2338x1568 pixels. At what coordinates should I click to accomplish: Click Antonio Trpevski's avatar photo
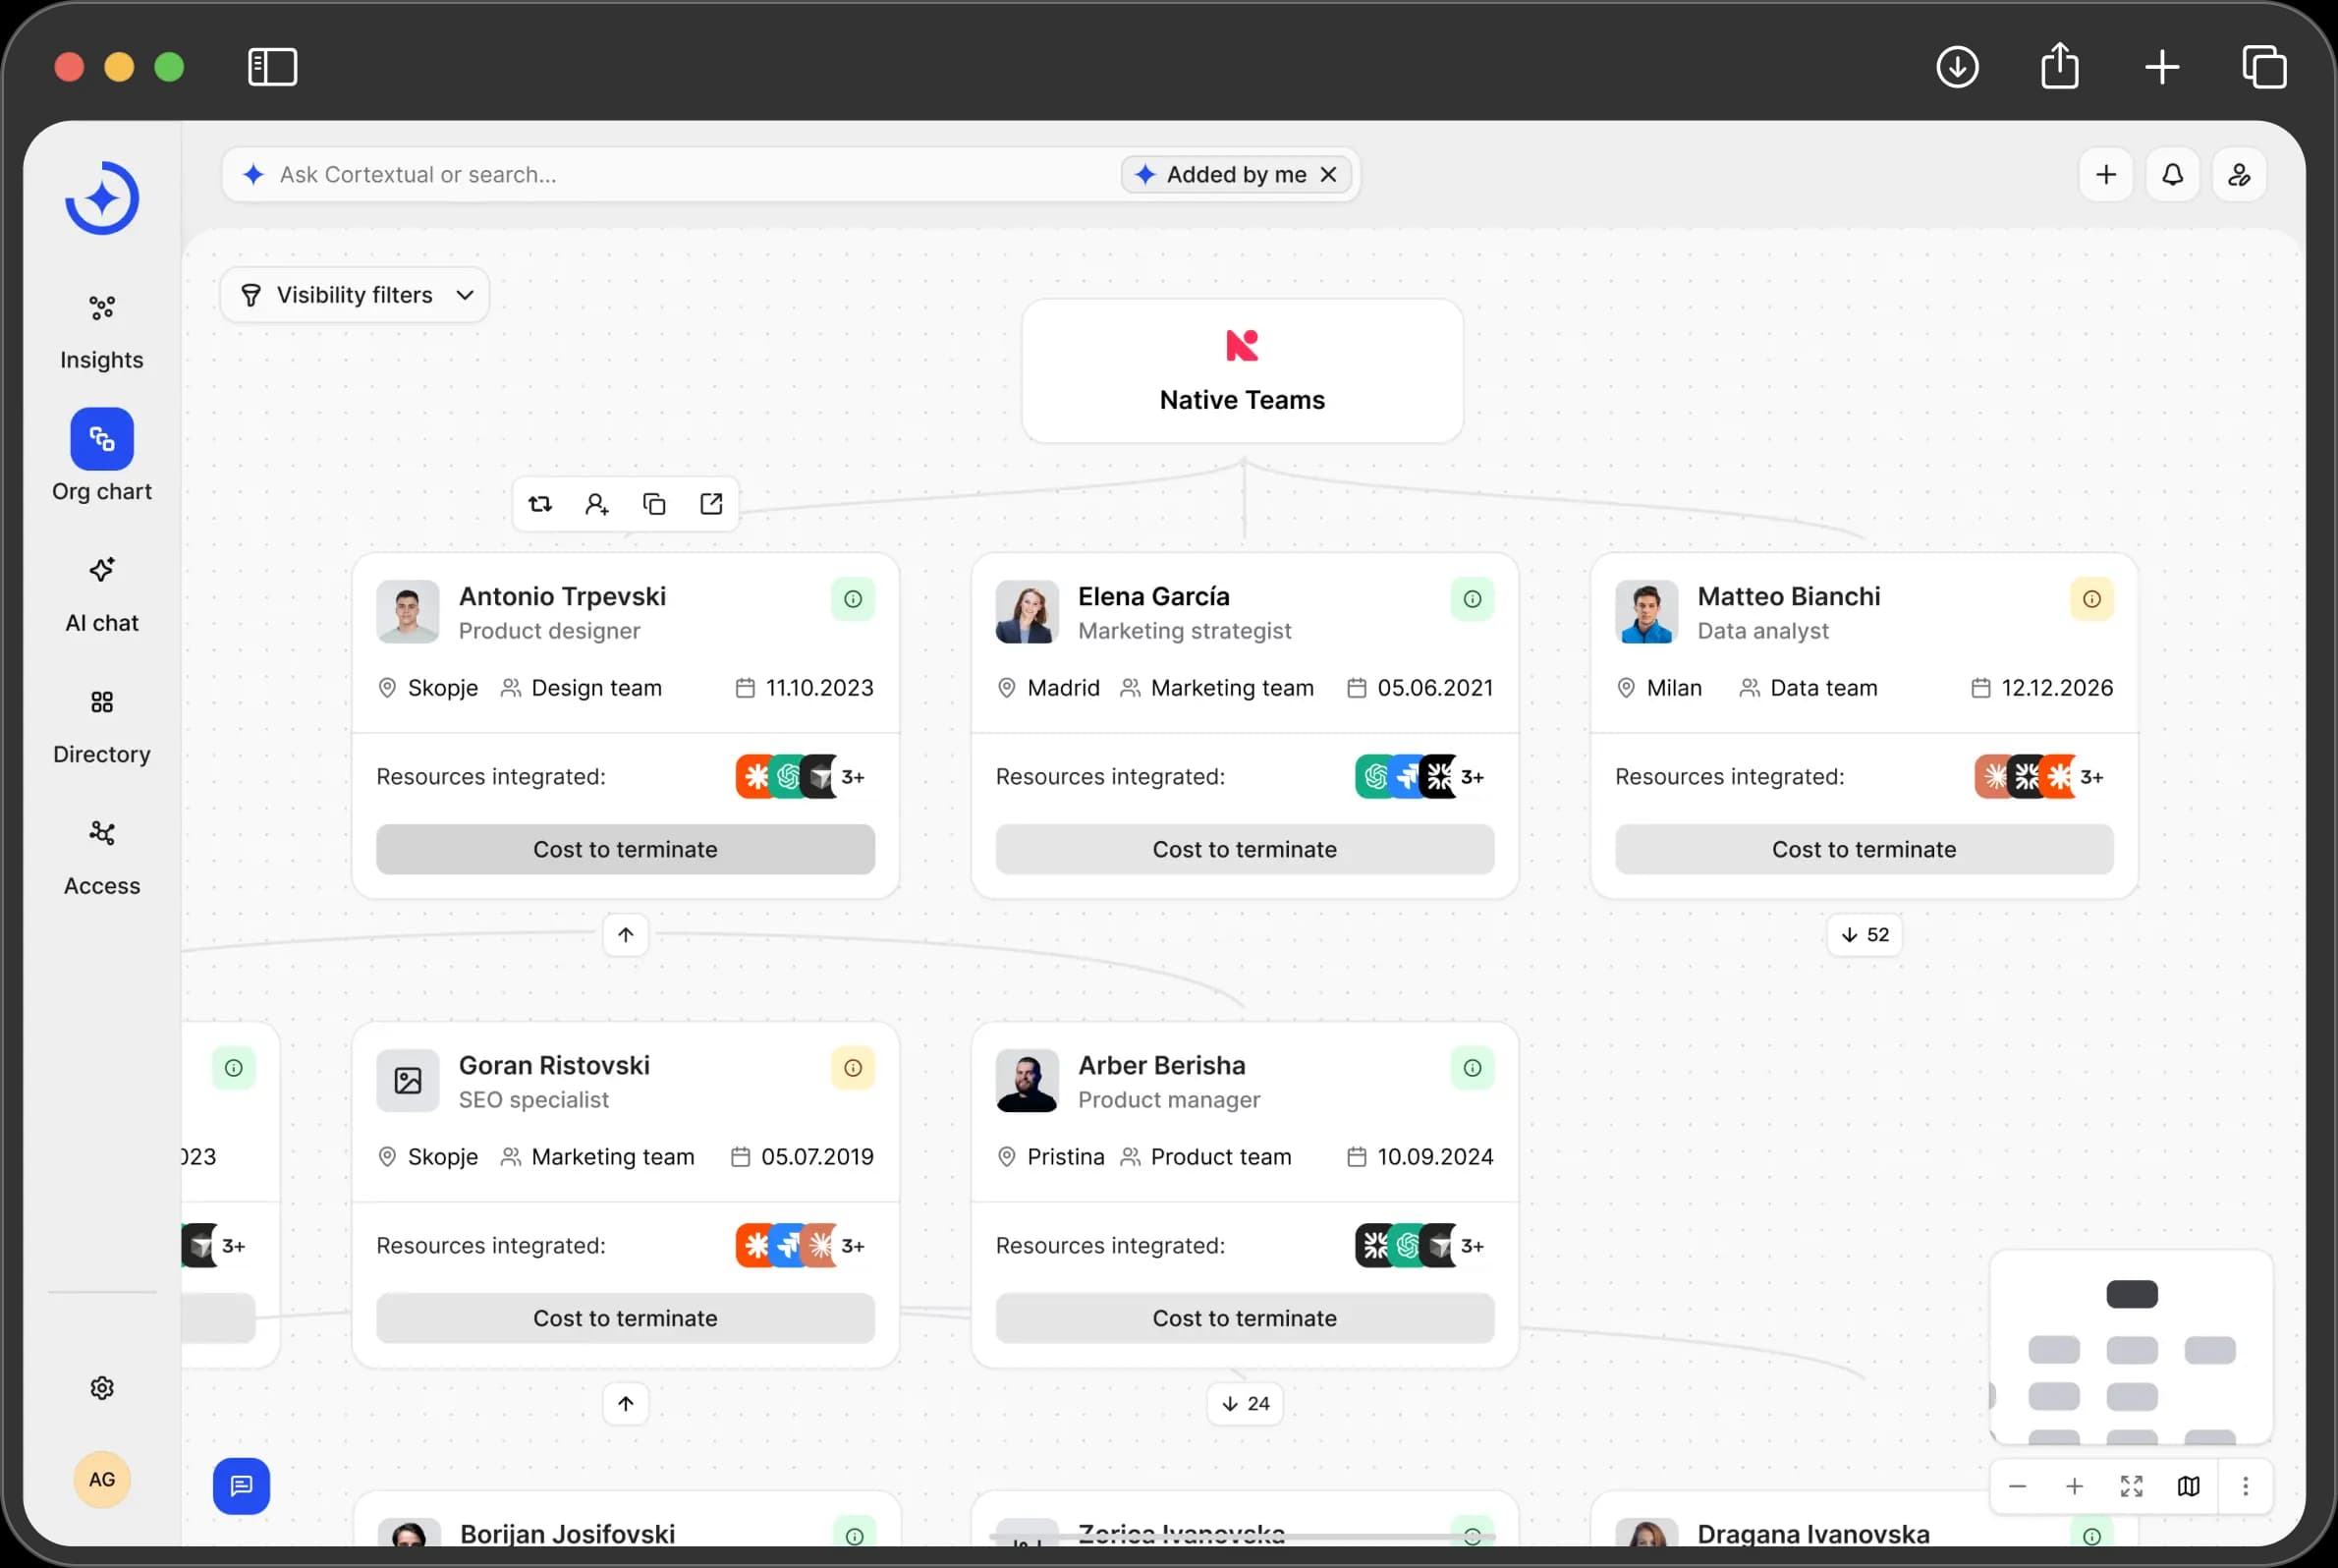tap(408, 612)
